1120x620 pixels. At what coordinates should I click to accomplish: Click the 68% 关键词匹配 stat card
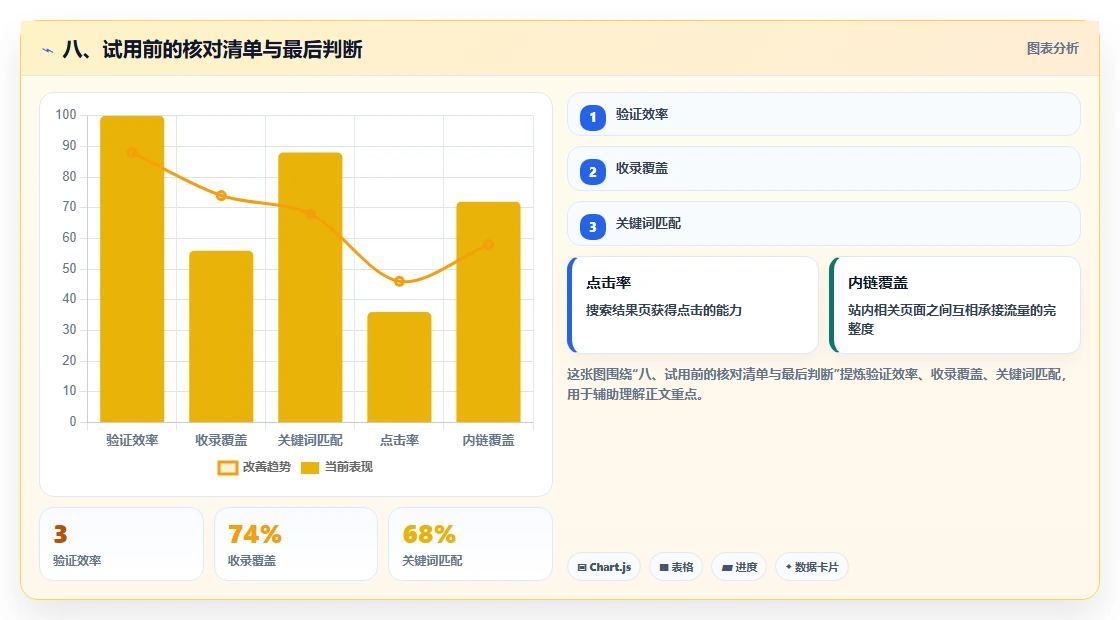coord(470,544)
